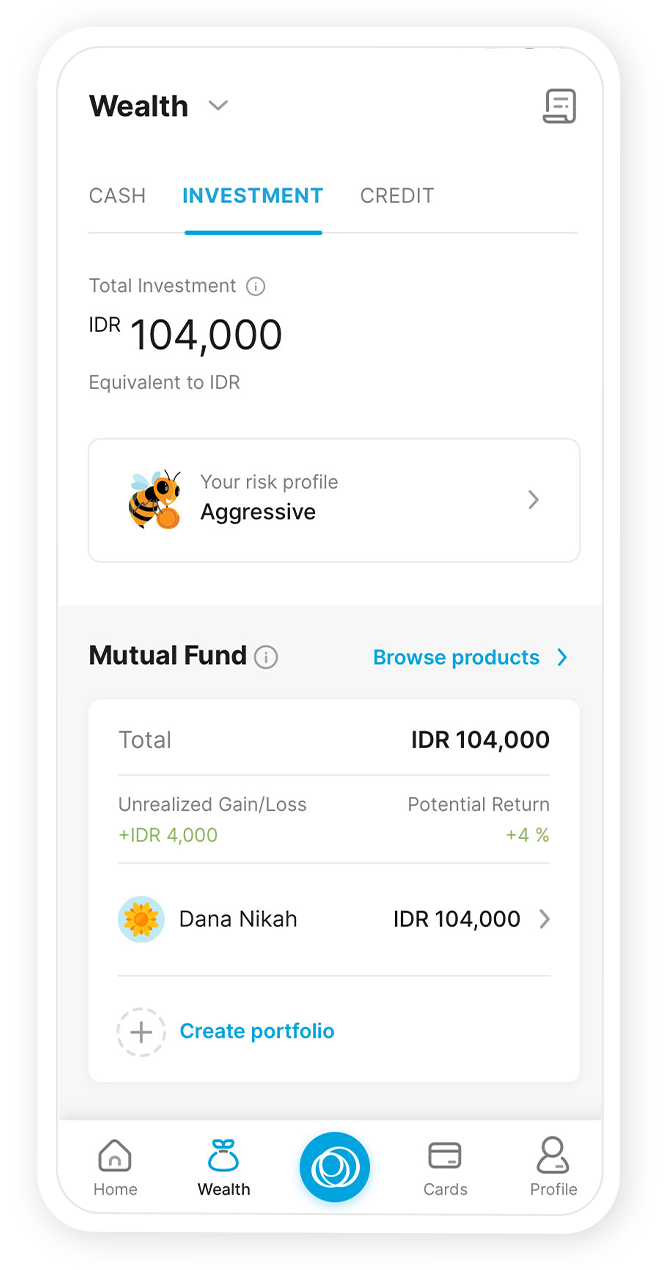Tap the Dana Nikah sunflower icon

coord(141,919)
